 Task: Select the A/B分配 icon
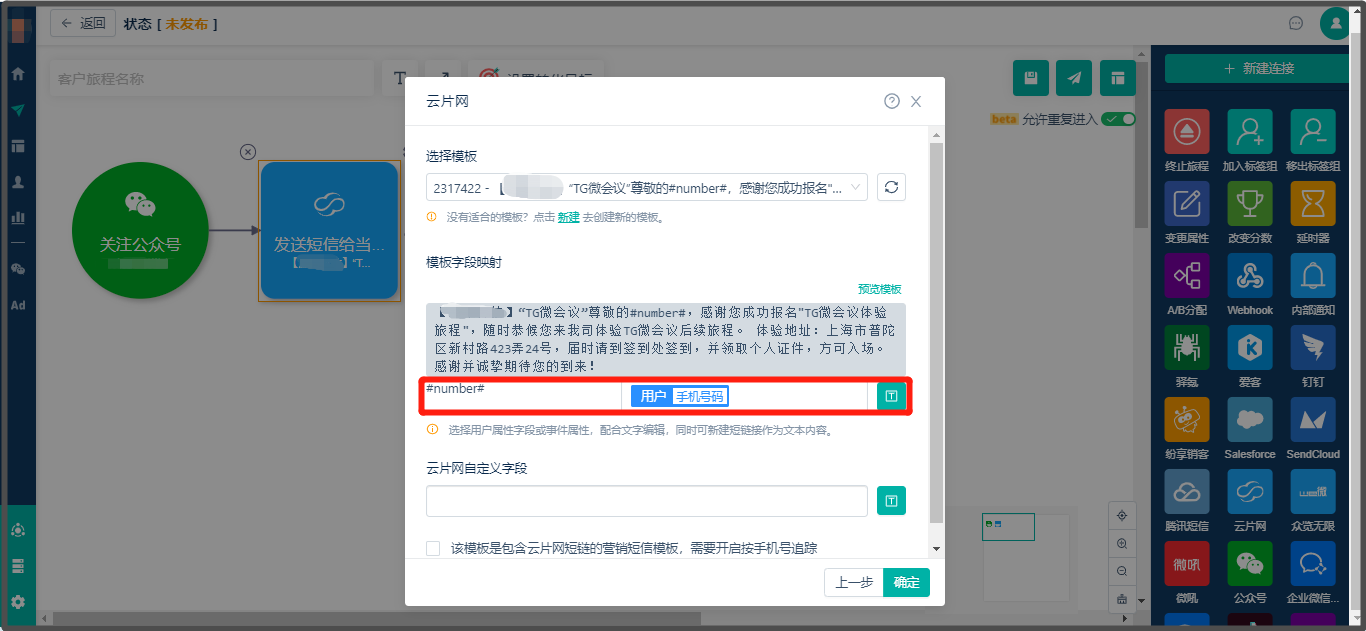click(x=1187, y=275)
